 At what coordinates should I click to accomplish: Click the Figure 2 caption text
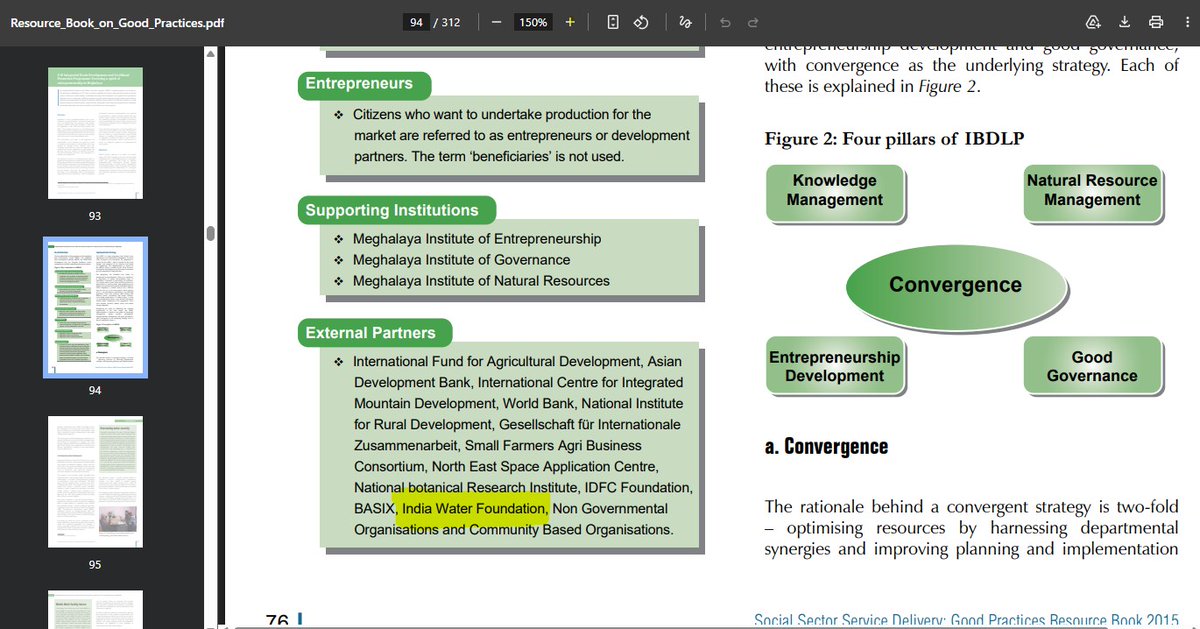coord(895,139)
